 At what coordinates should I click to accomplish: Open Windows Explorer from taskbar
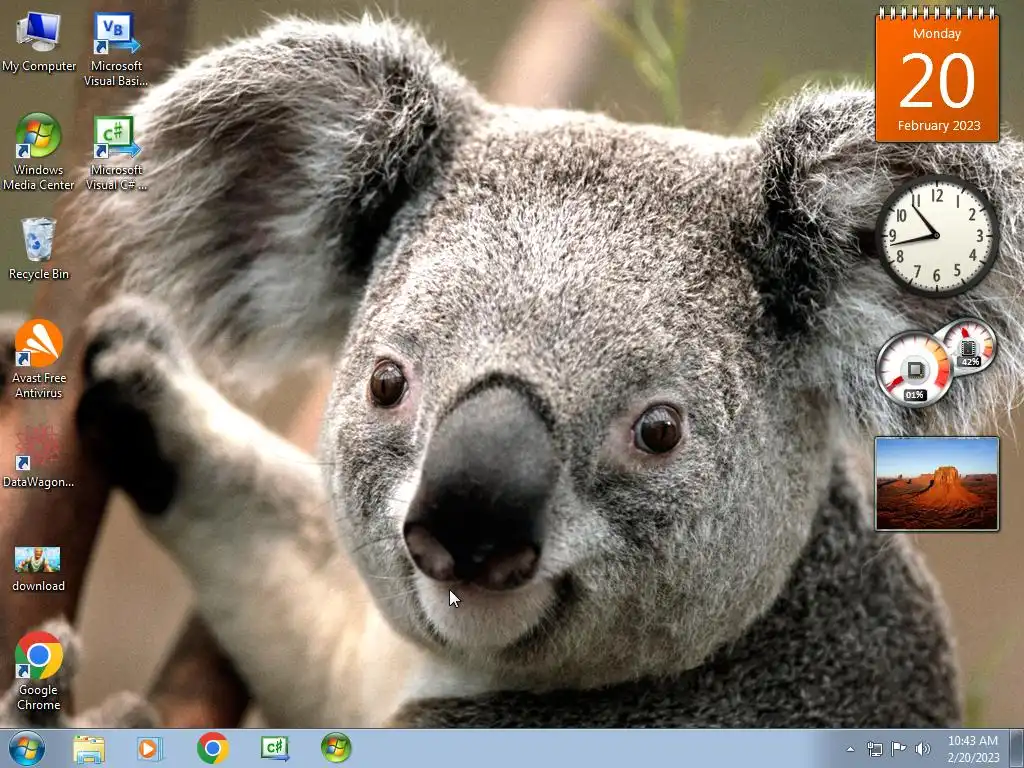point(89,748)
